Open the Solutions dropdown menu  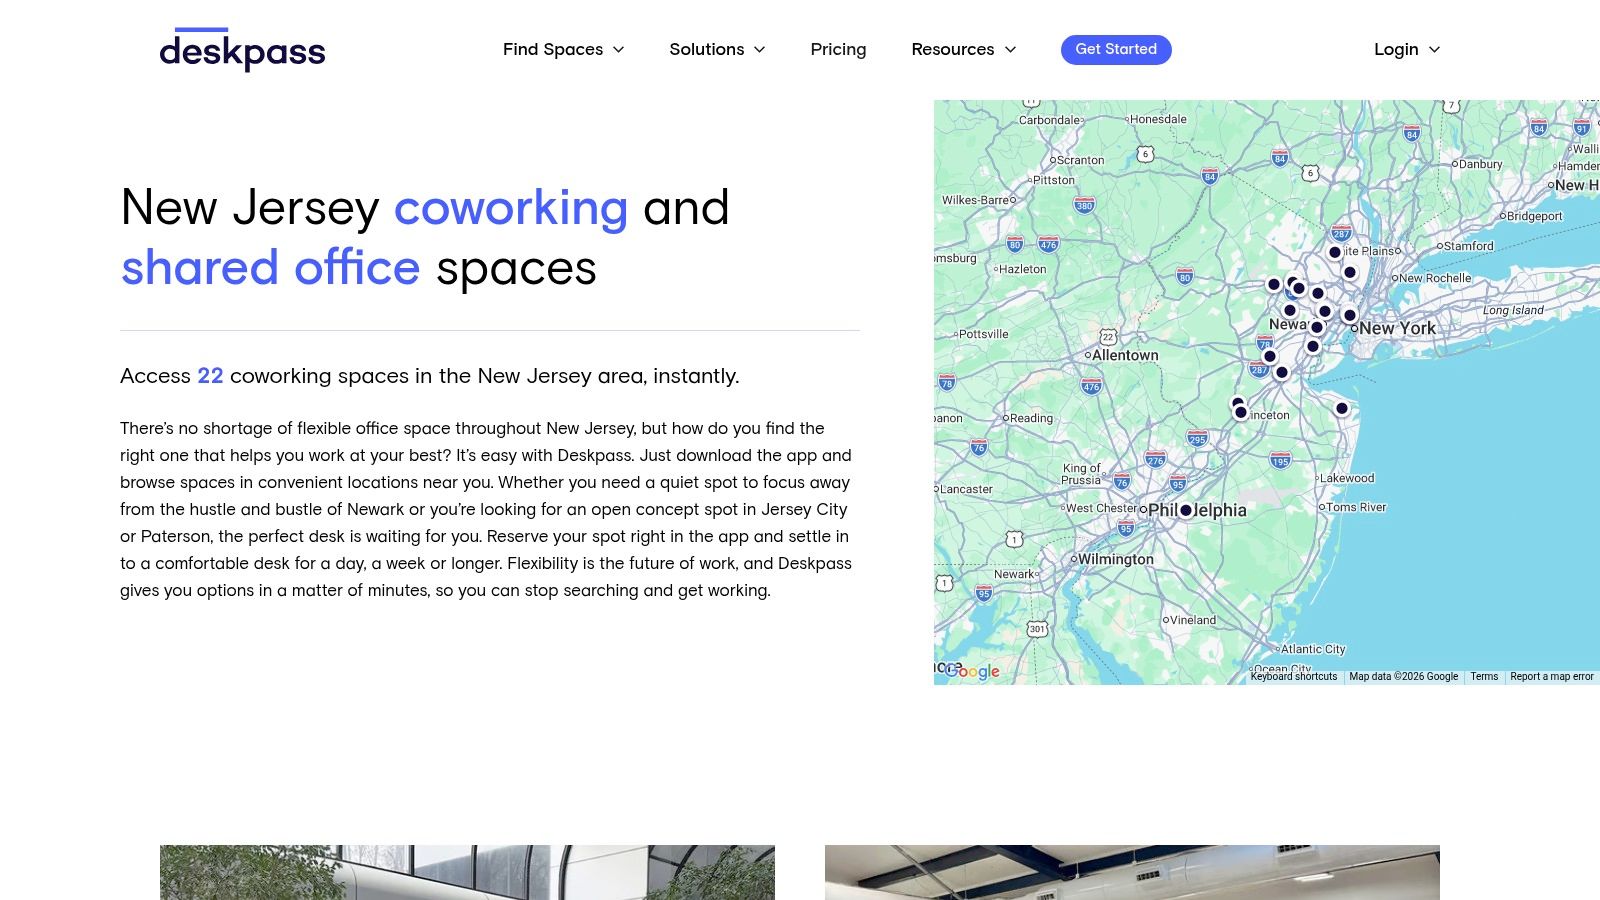717,49
